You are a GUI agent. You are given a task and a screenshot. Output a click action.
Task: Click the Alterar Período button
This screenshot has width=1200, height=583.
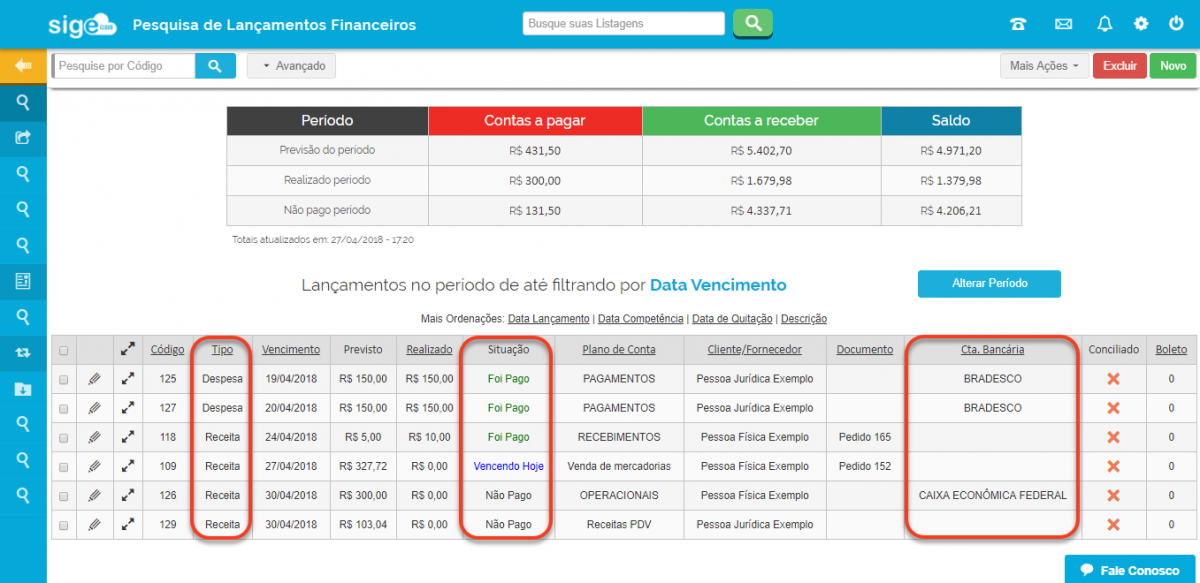point(989,283)
